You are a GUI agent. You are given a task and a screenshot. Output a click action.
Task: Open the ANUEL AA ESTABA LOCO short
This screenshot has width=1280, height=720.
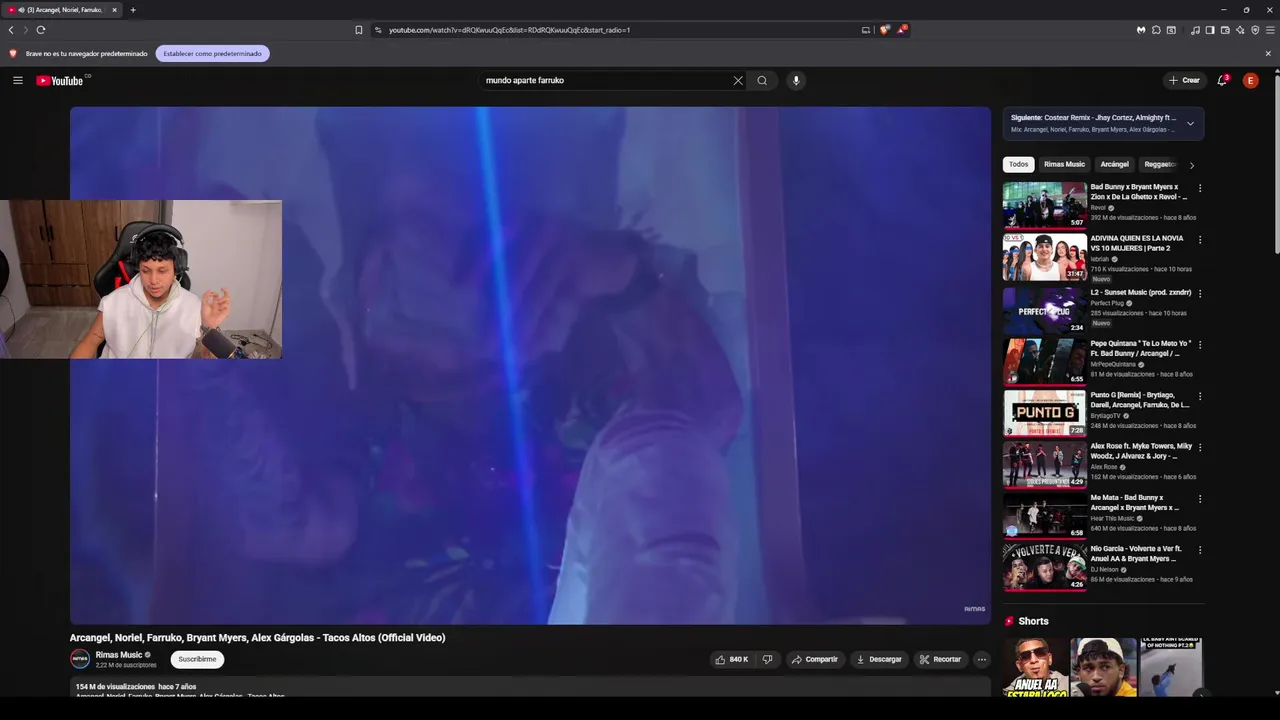click(x=1035, y=667)
